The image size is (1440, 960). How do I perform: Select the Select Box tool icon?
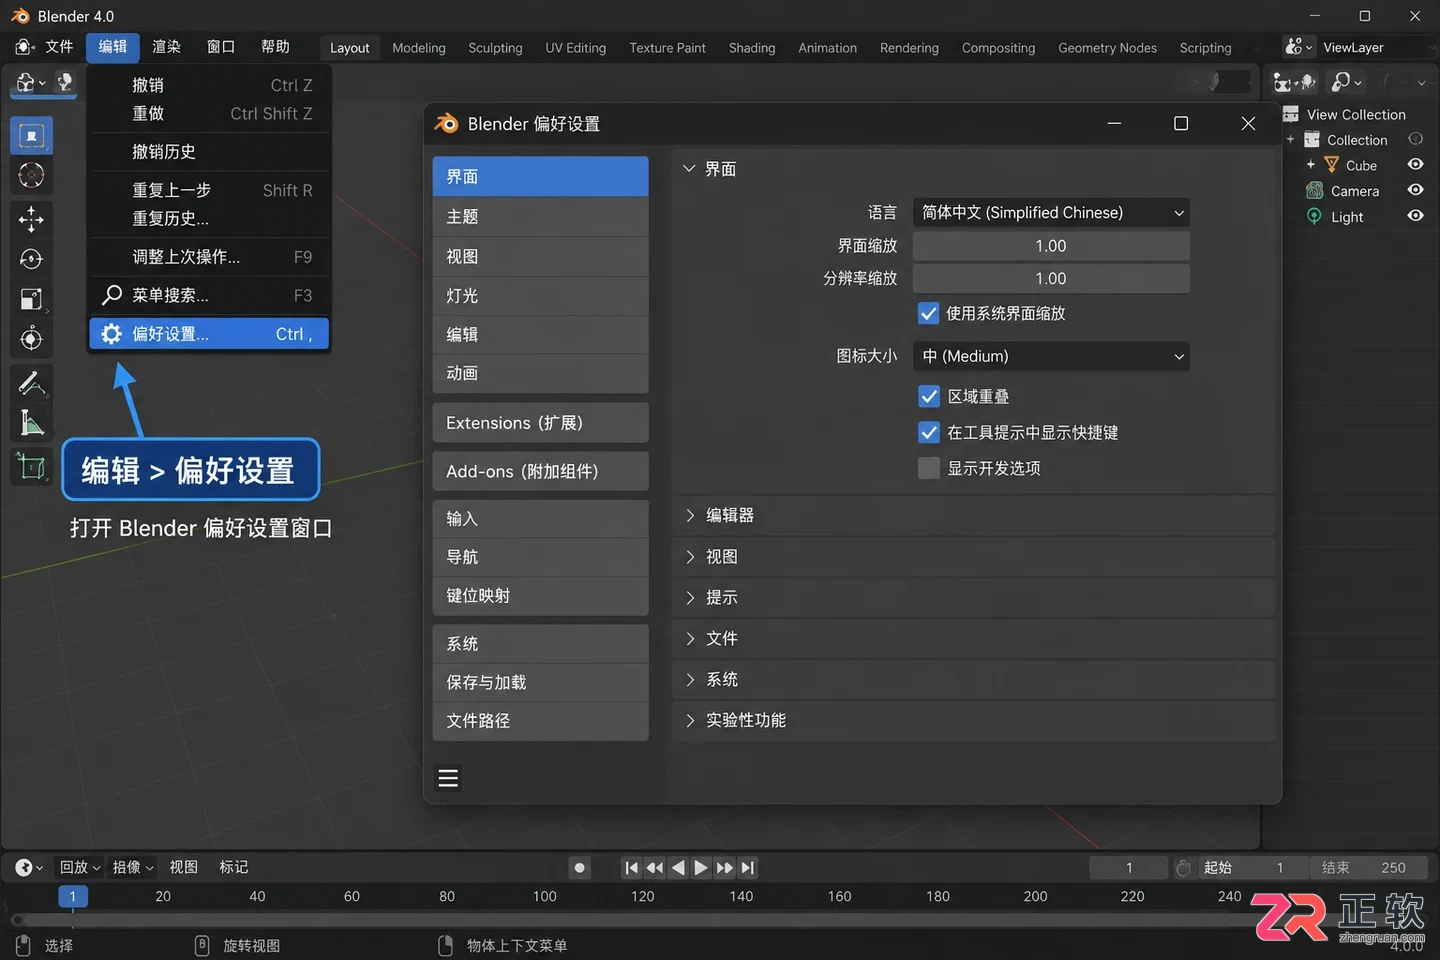(x=32, y=136)
